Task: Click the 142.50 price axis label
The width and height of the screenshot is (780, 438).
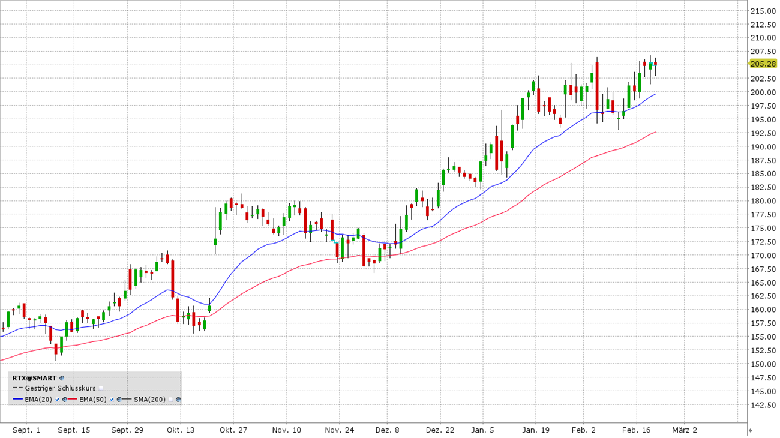Action: point(764,405)
